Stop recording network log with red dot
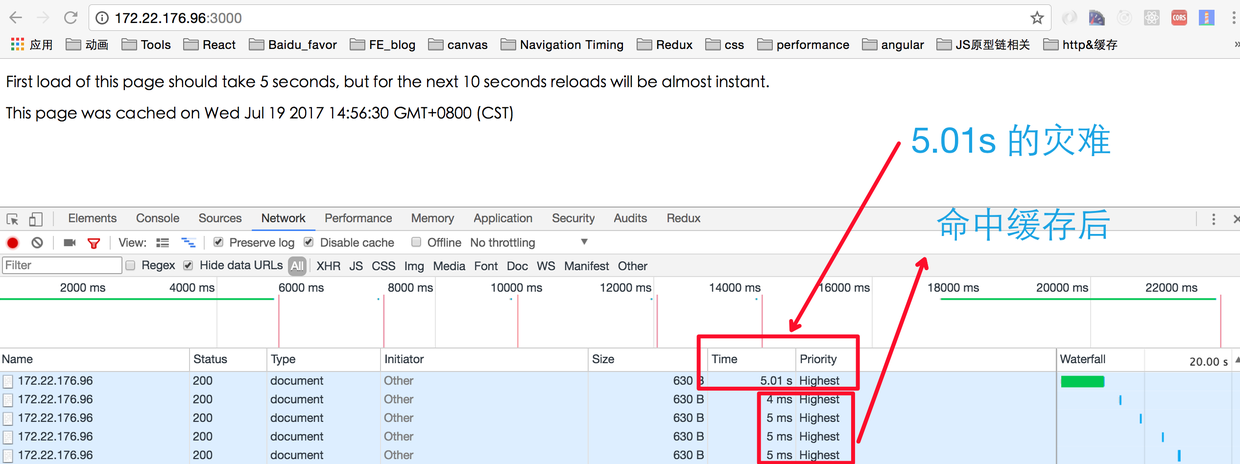 click(13, 243)
